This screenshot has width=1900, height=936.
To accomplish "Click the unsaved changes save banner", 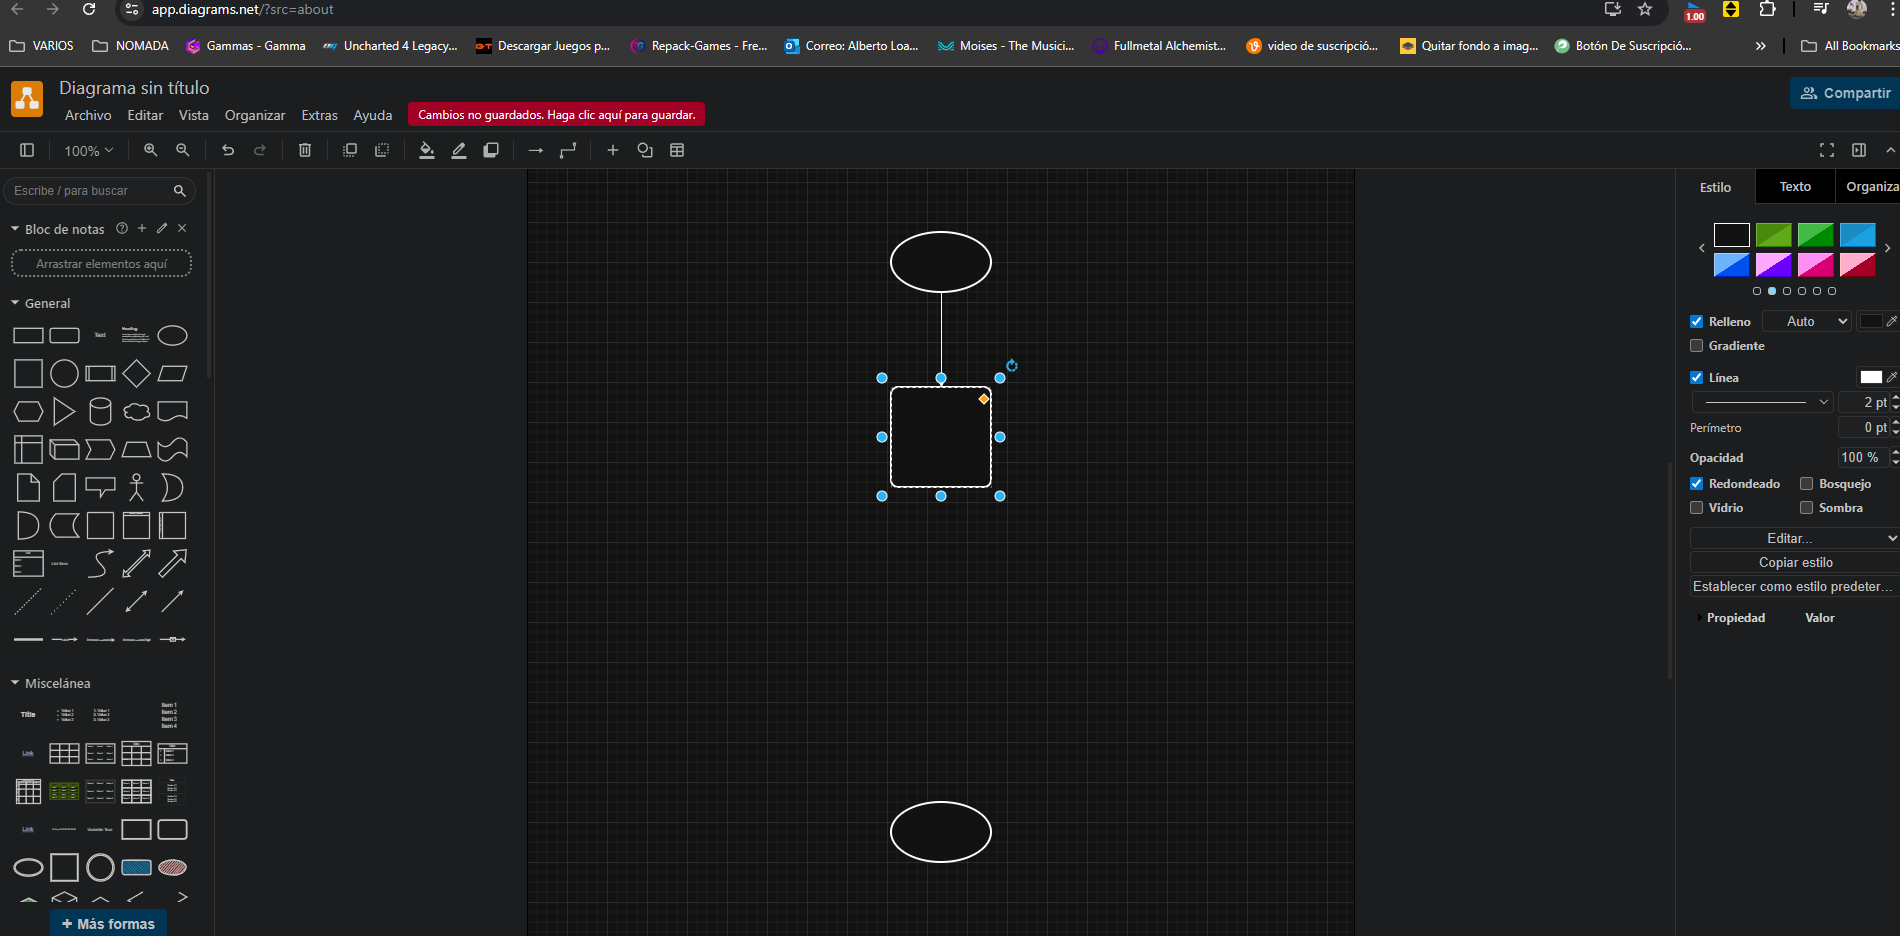I will click(x=557, y=115).
